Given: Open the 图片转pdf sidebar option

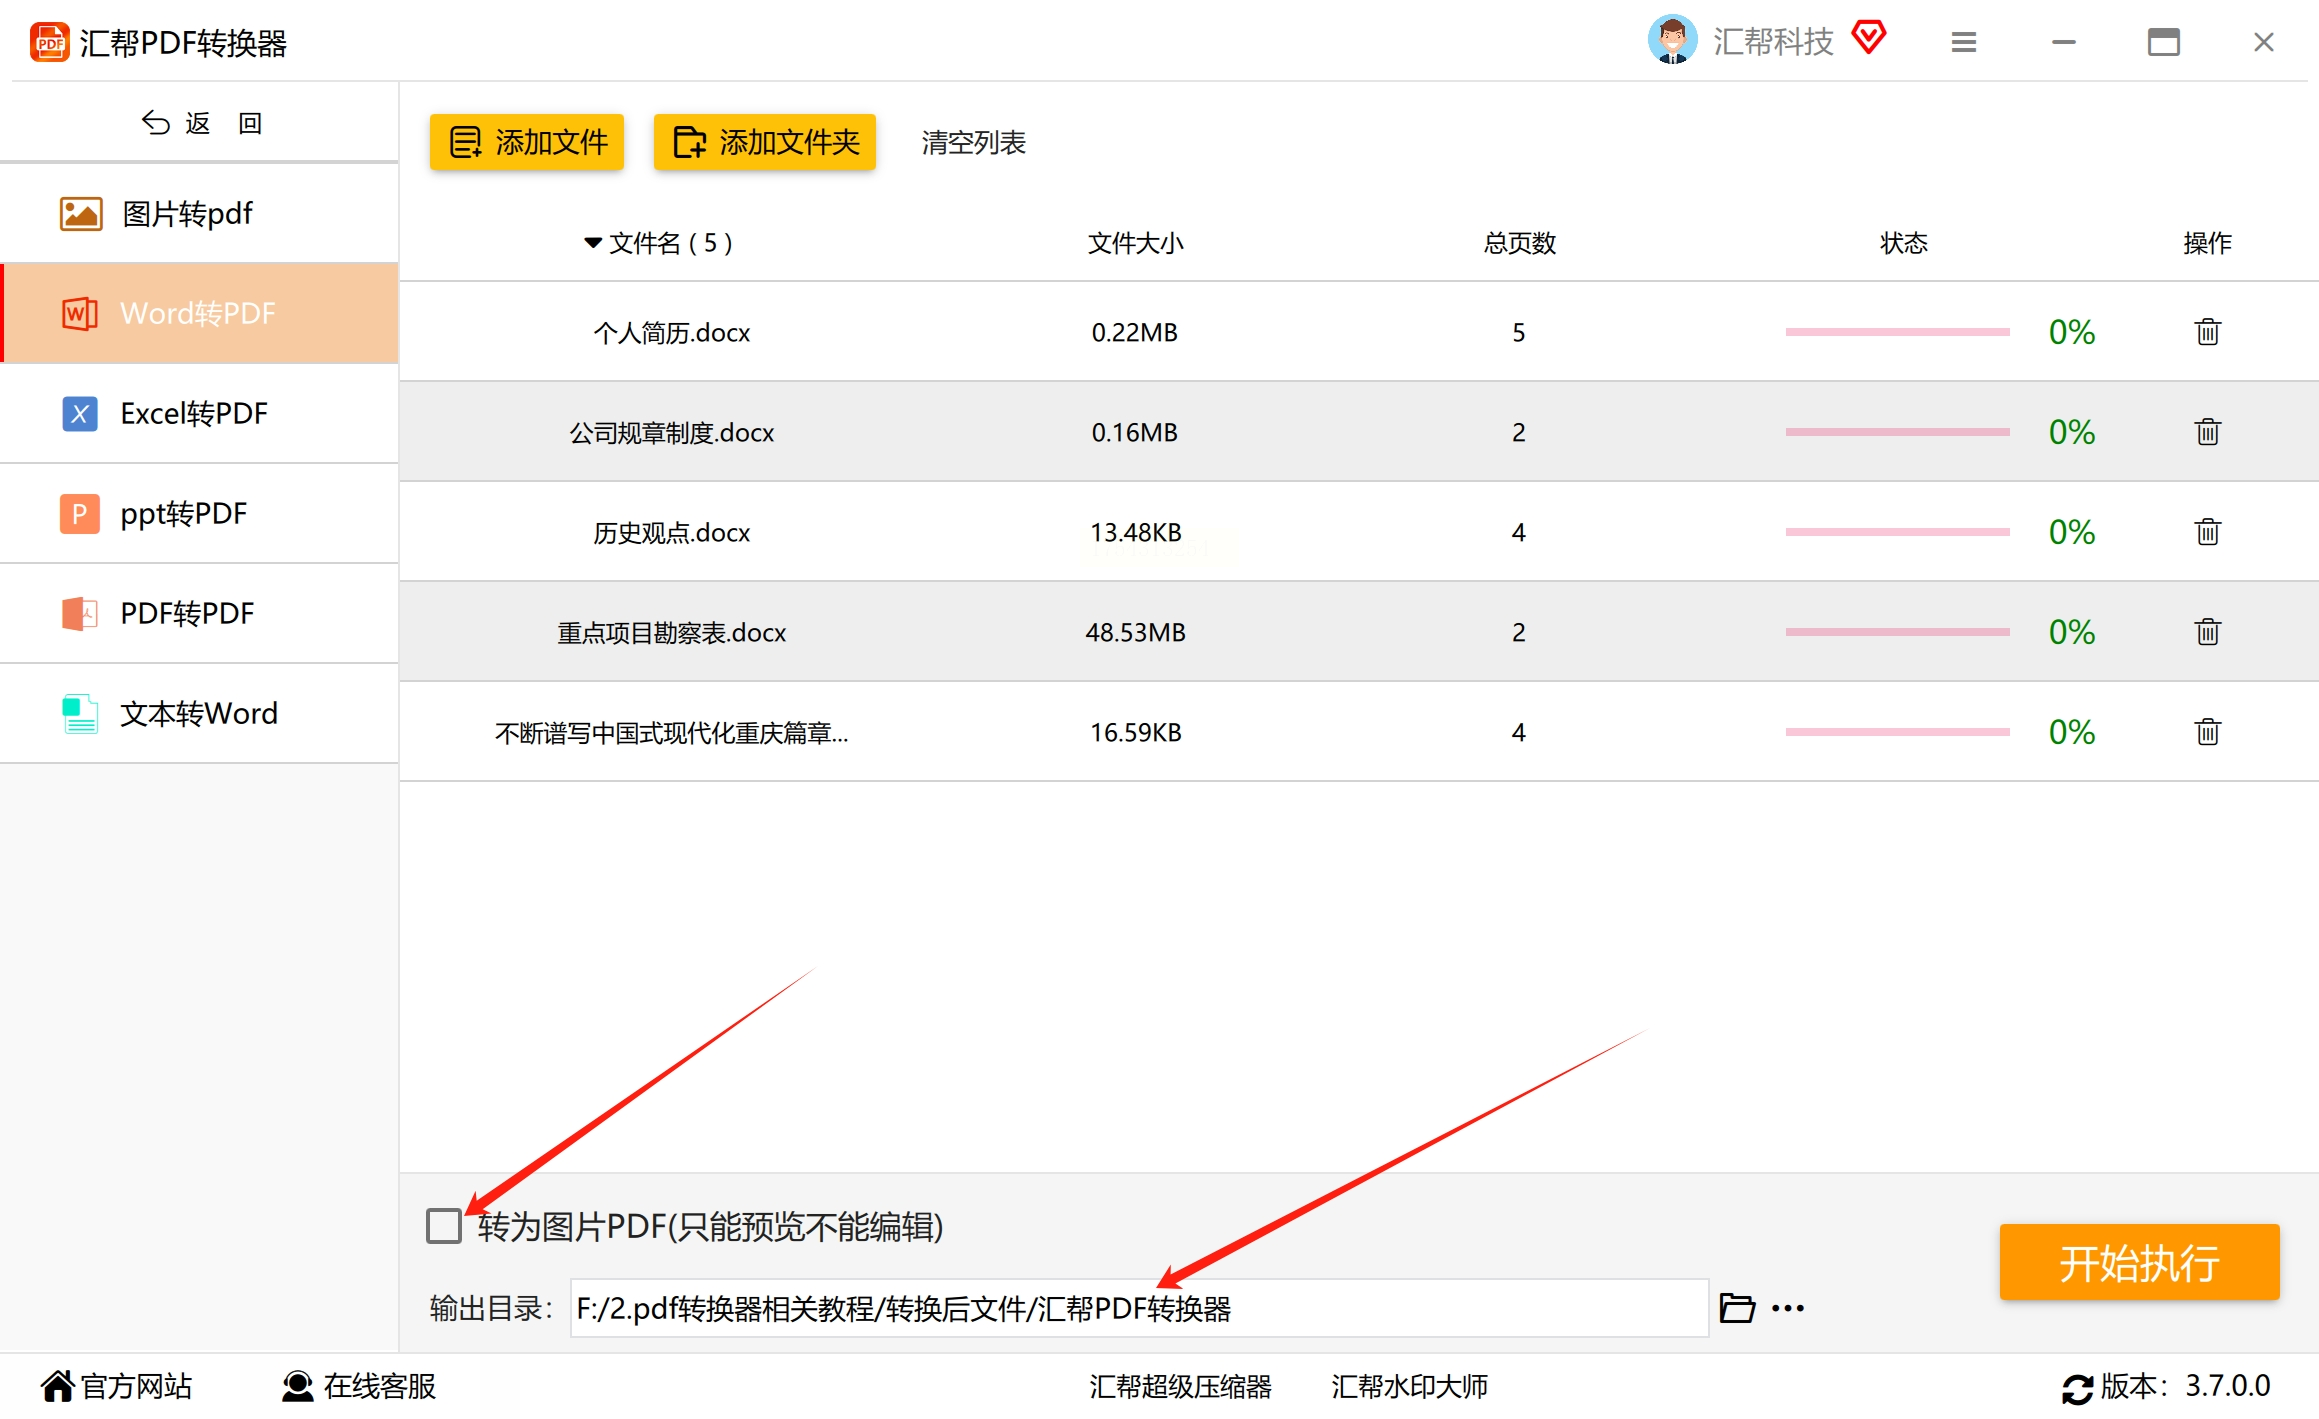Looking at the screenshot, I should 187,213.
